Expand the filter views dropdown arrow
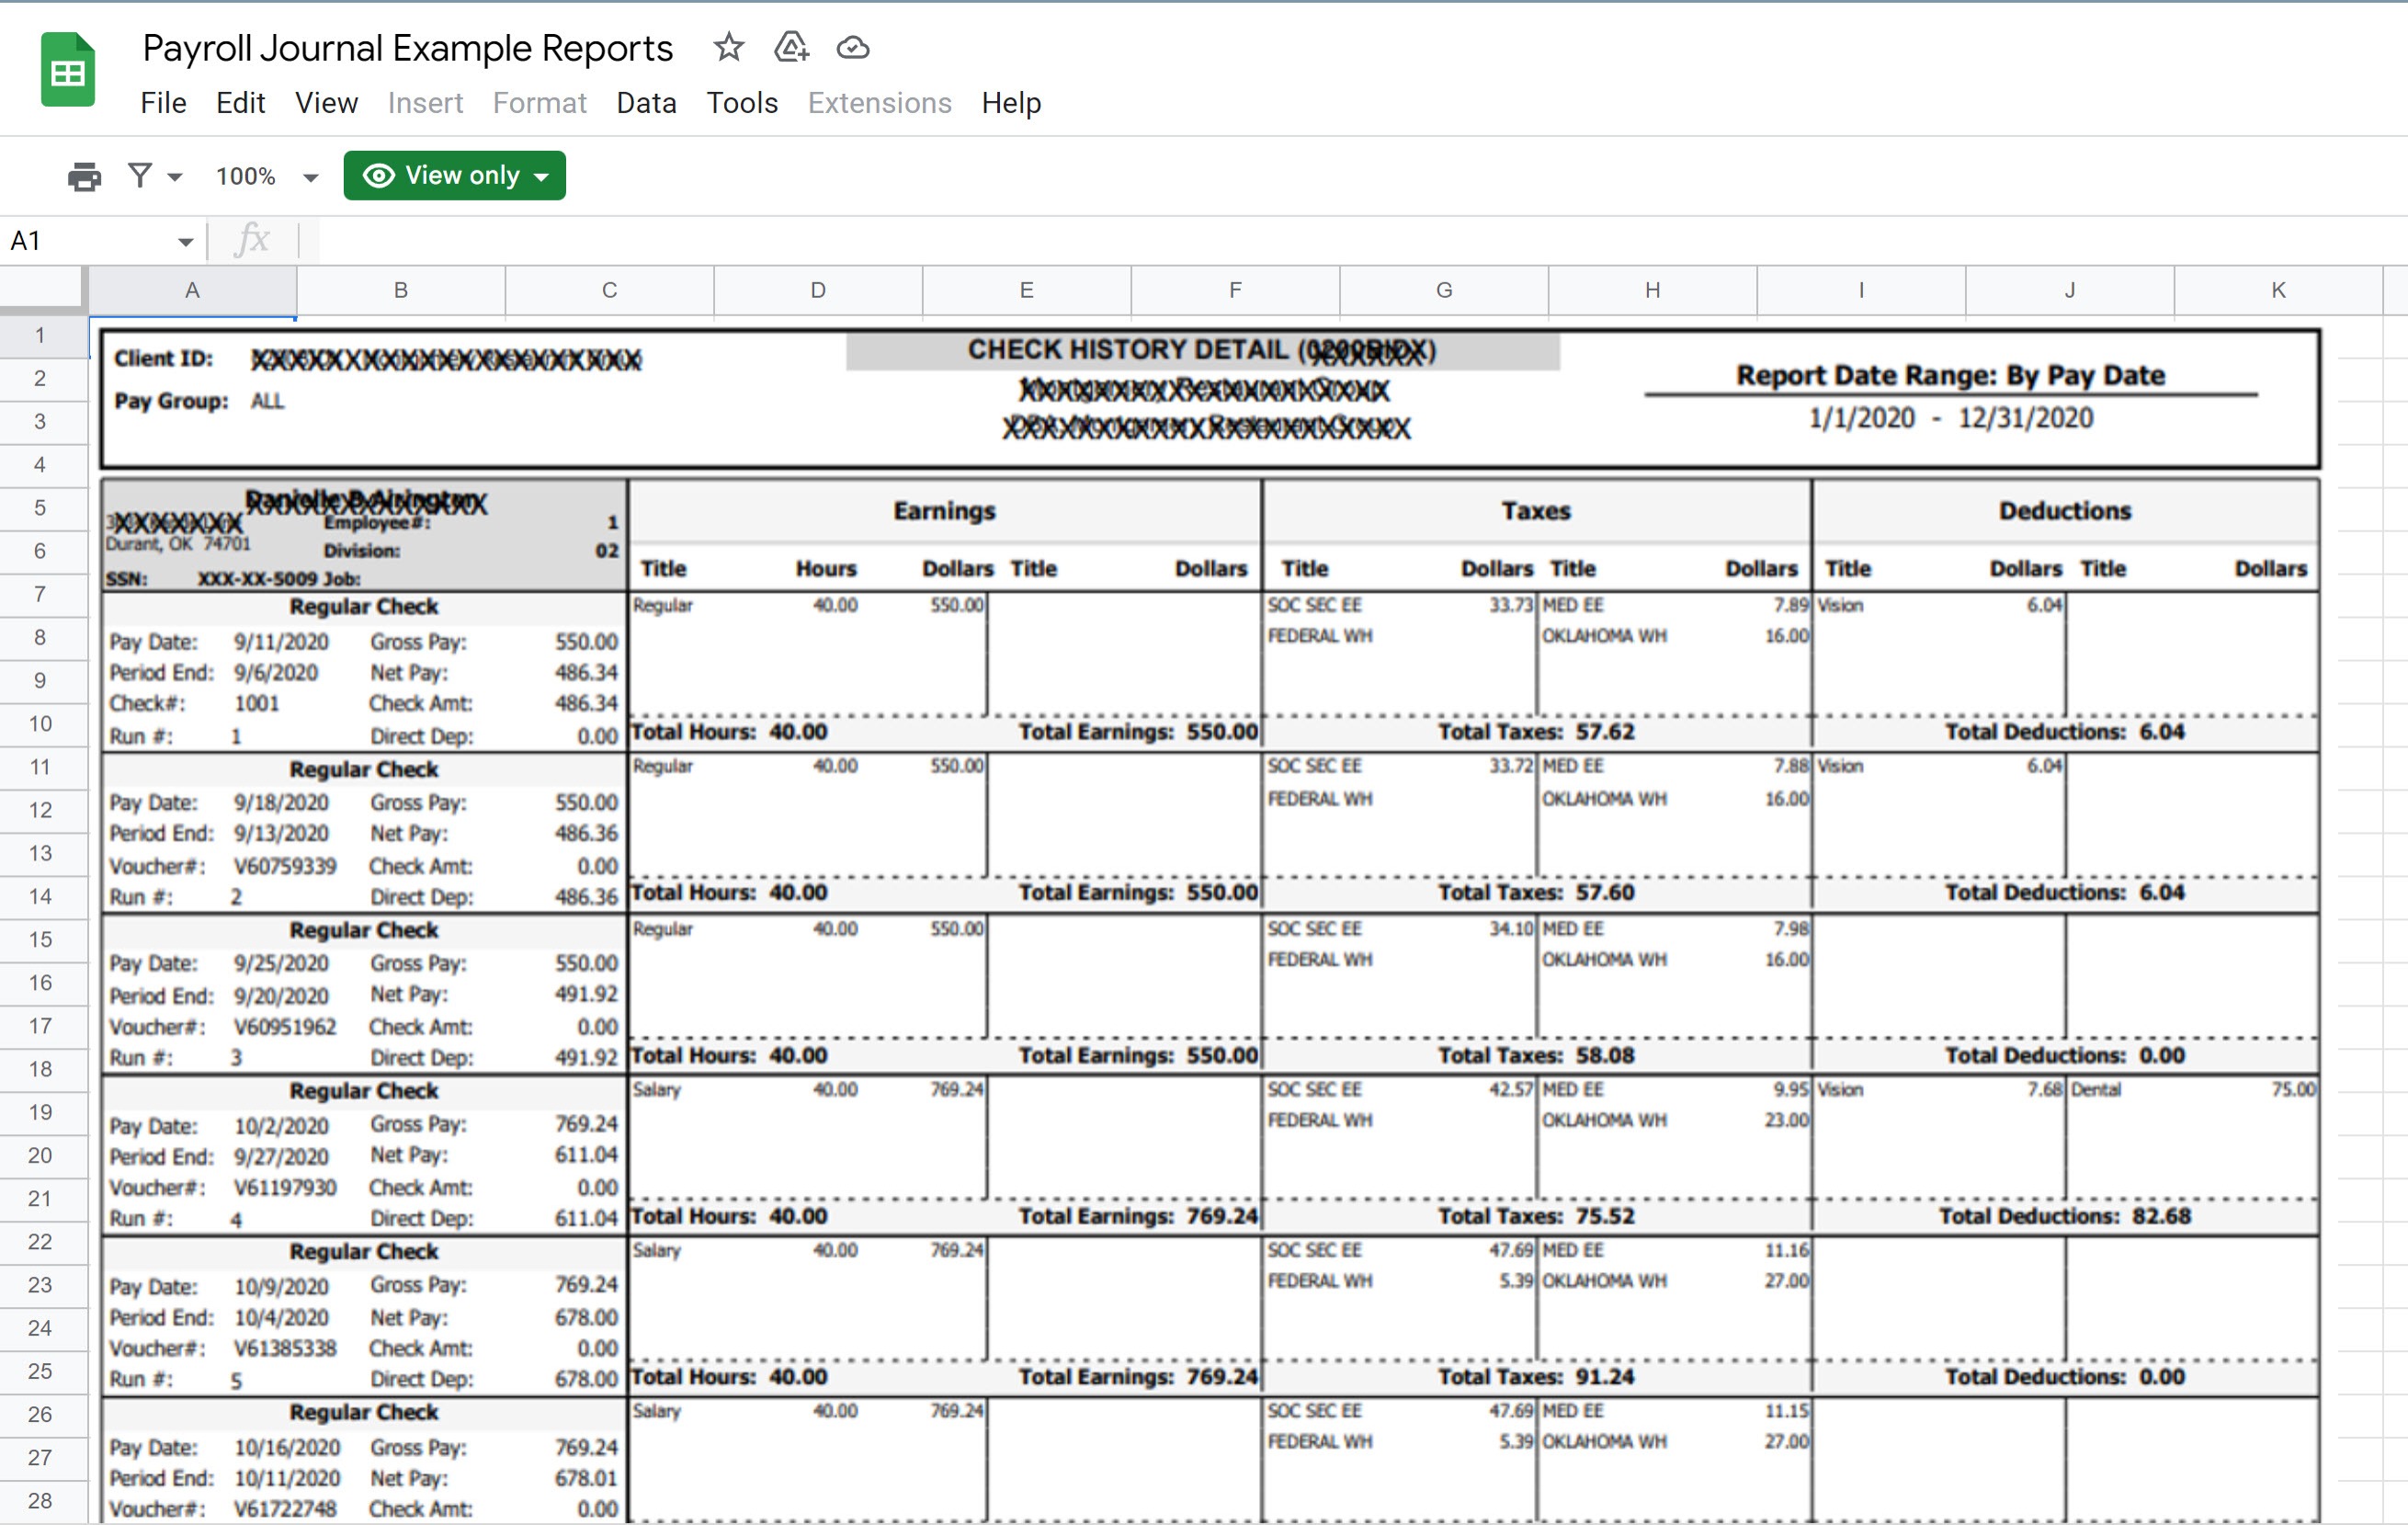2408x1525 pixels. pyautogui.click(x=175, y=178)
